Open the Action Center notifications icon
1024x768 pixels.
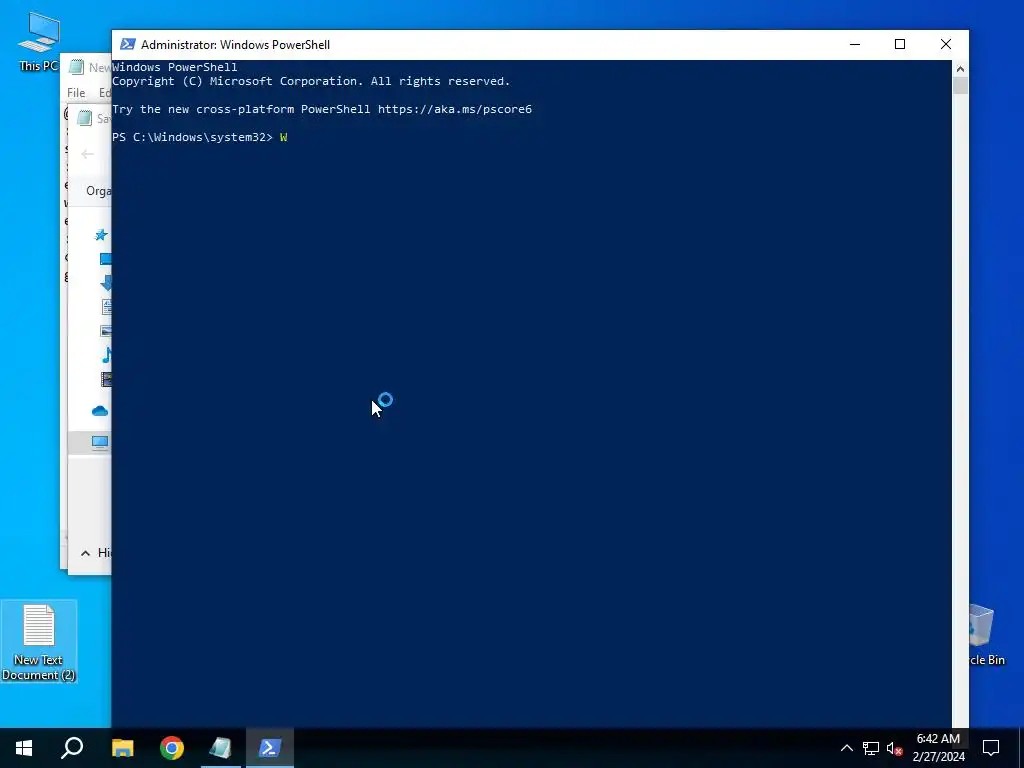pyautogui.click(x=991, y=748)
